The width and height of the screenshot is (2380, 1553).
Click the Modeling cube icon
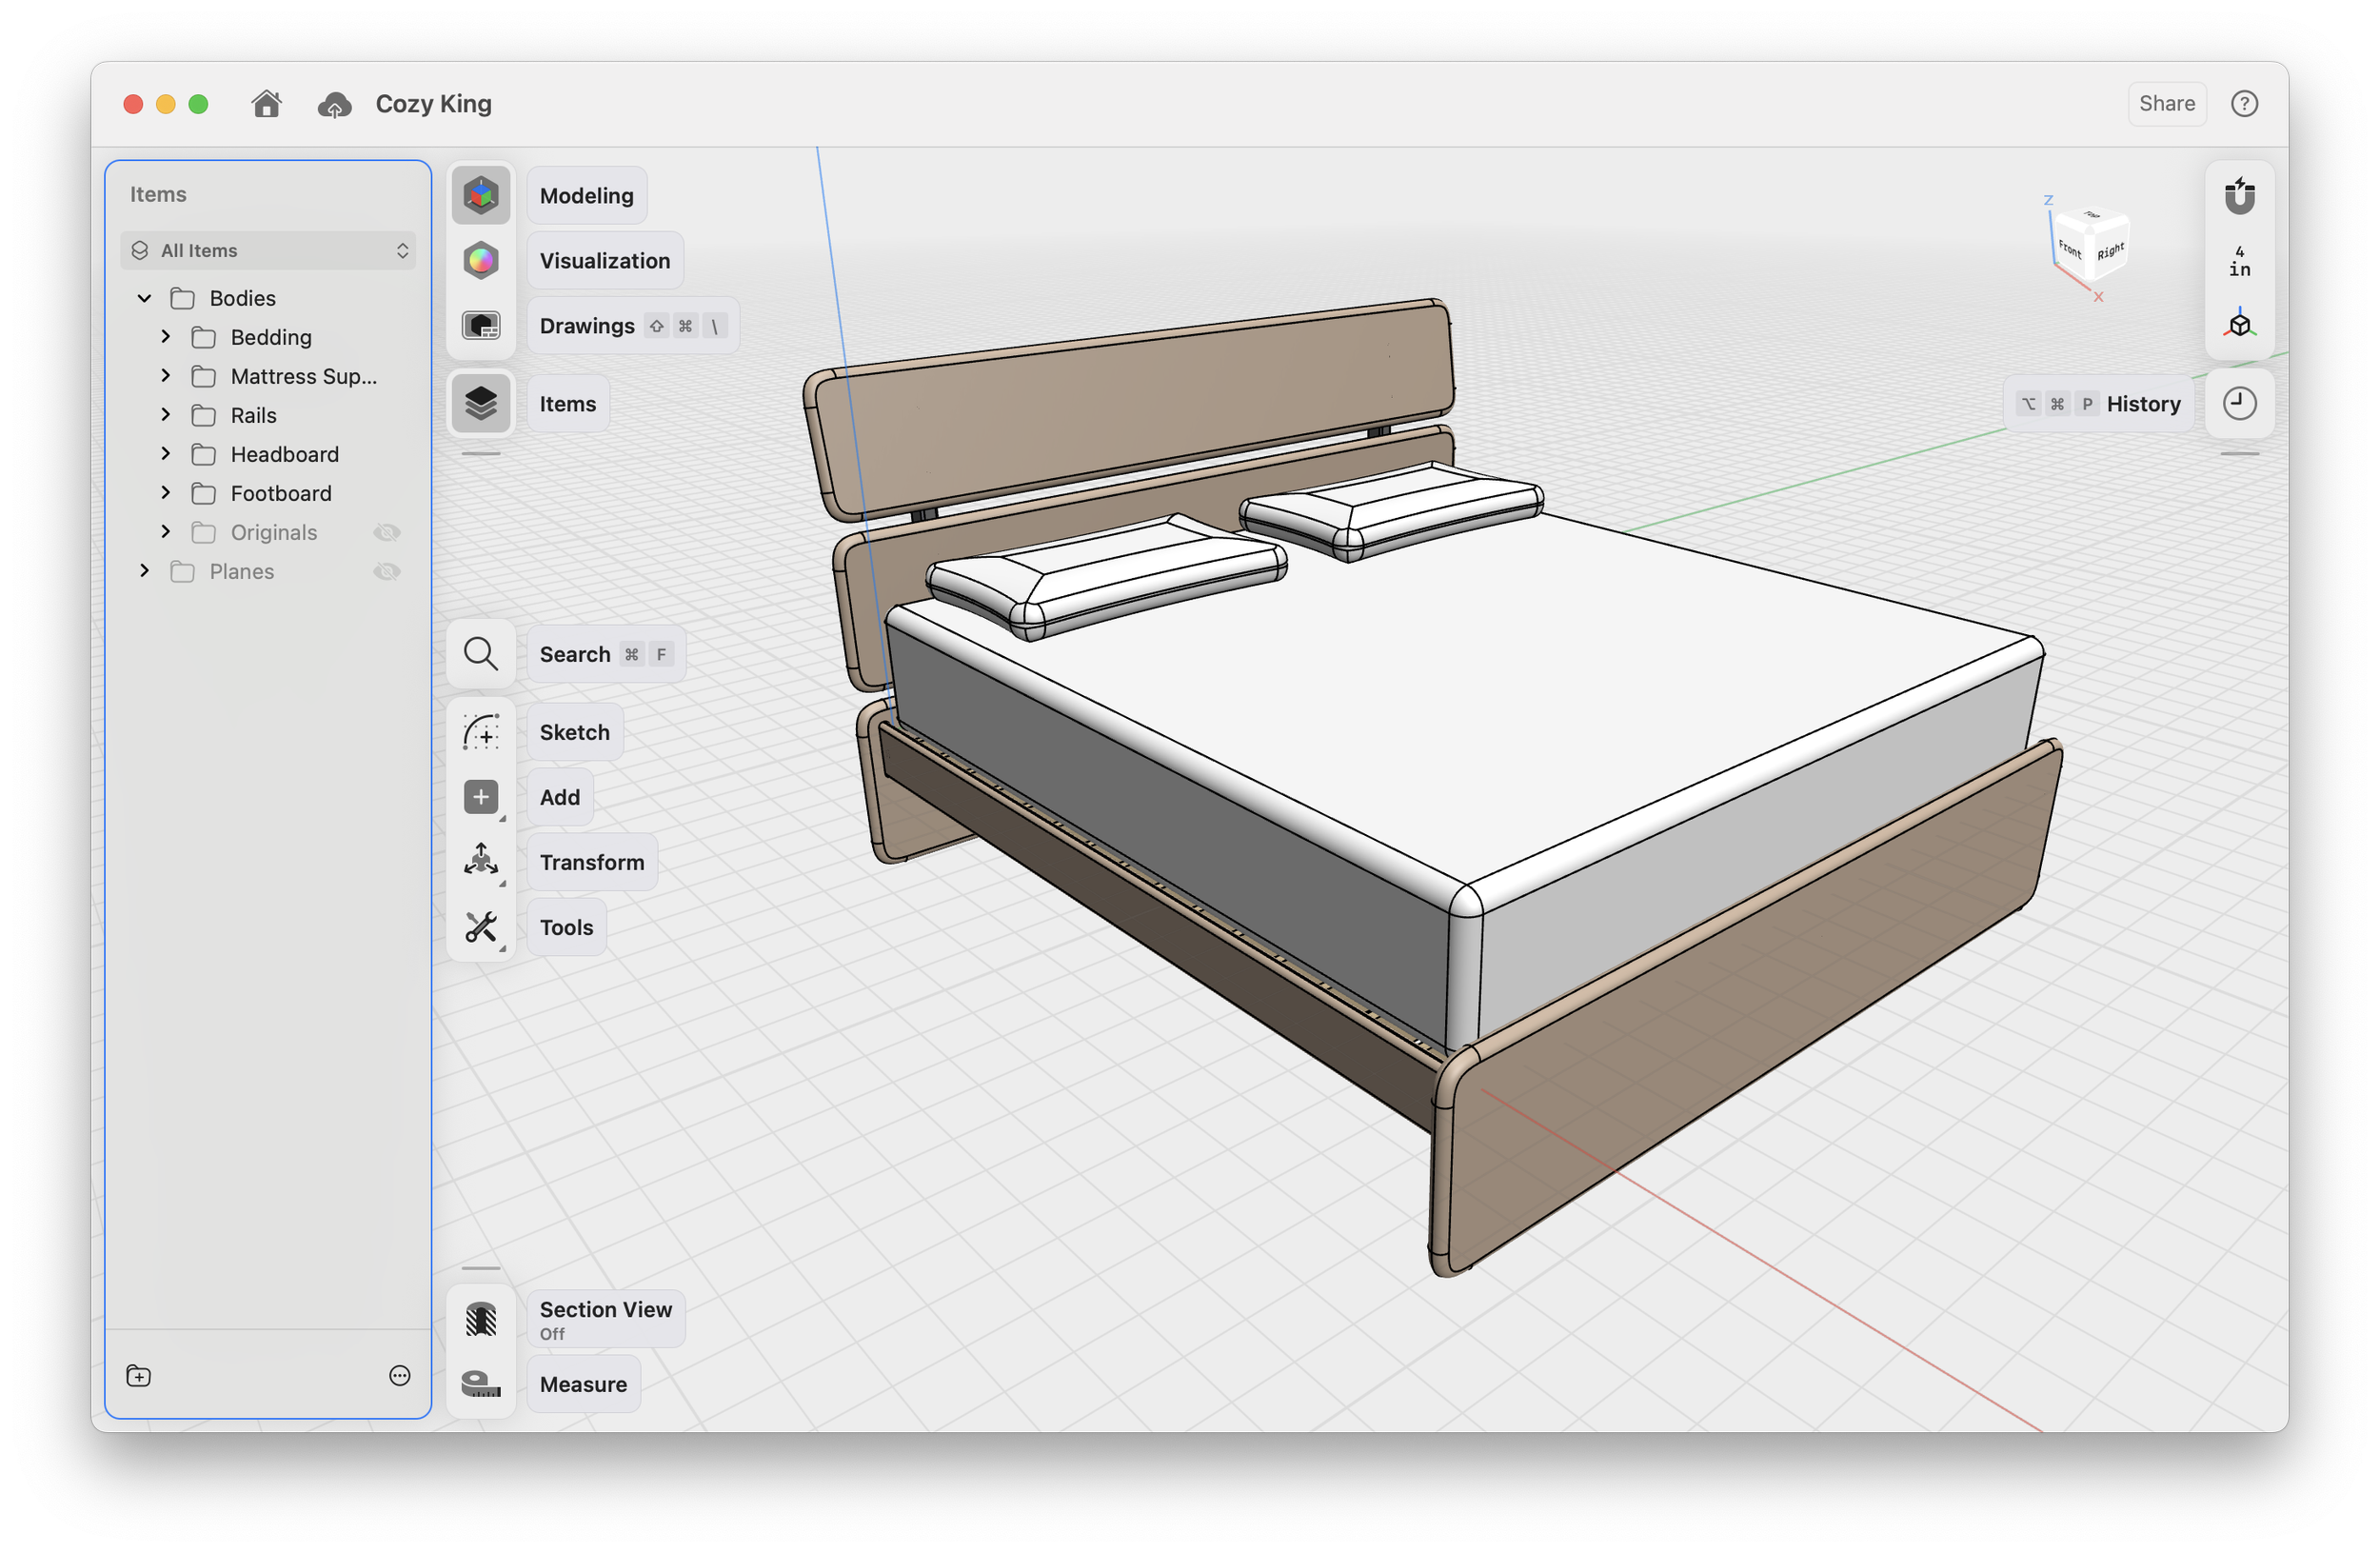pyautogui.click(x=481, y=195)
